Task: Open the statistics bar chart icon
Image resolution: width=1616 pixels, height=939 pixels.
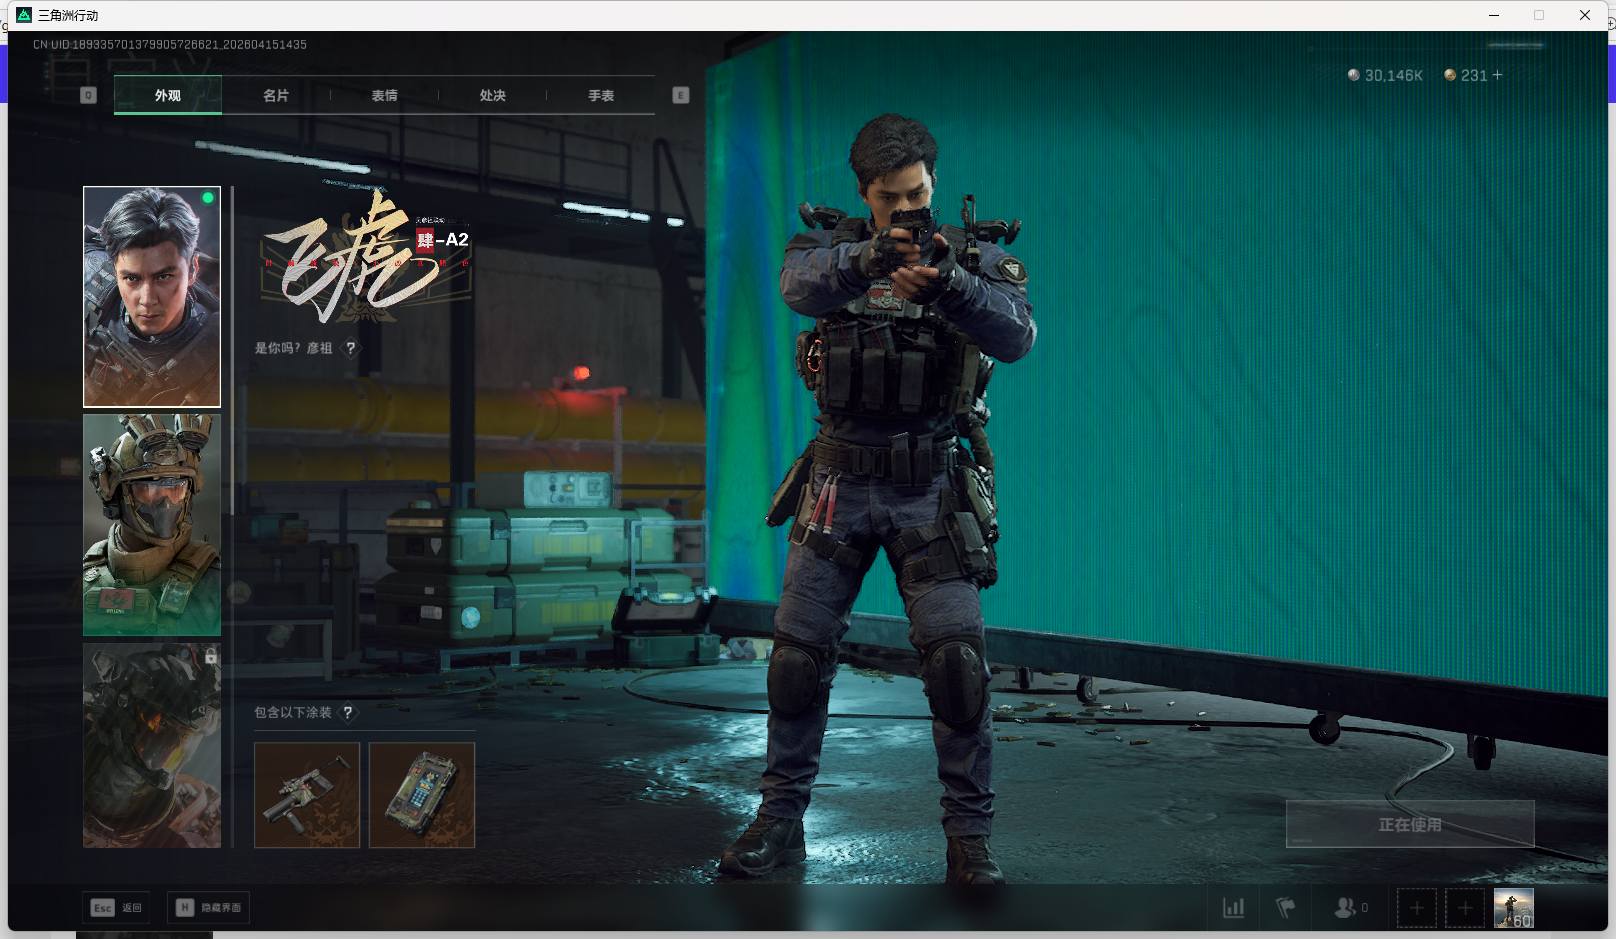Action: click(x=1234, y=908)
